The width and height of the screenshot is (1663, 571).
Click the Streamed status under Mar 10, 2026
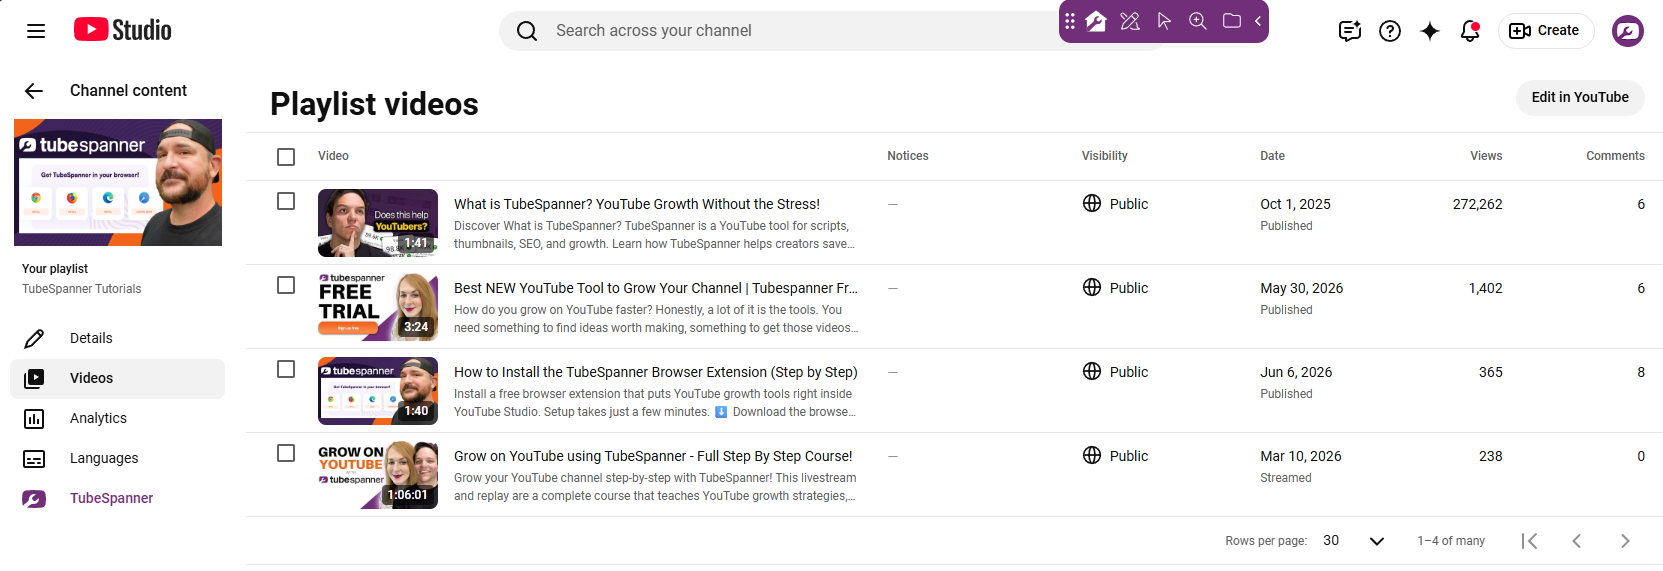(1286, 478)
